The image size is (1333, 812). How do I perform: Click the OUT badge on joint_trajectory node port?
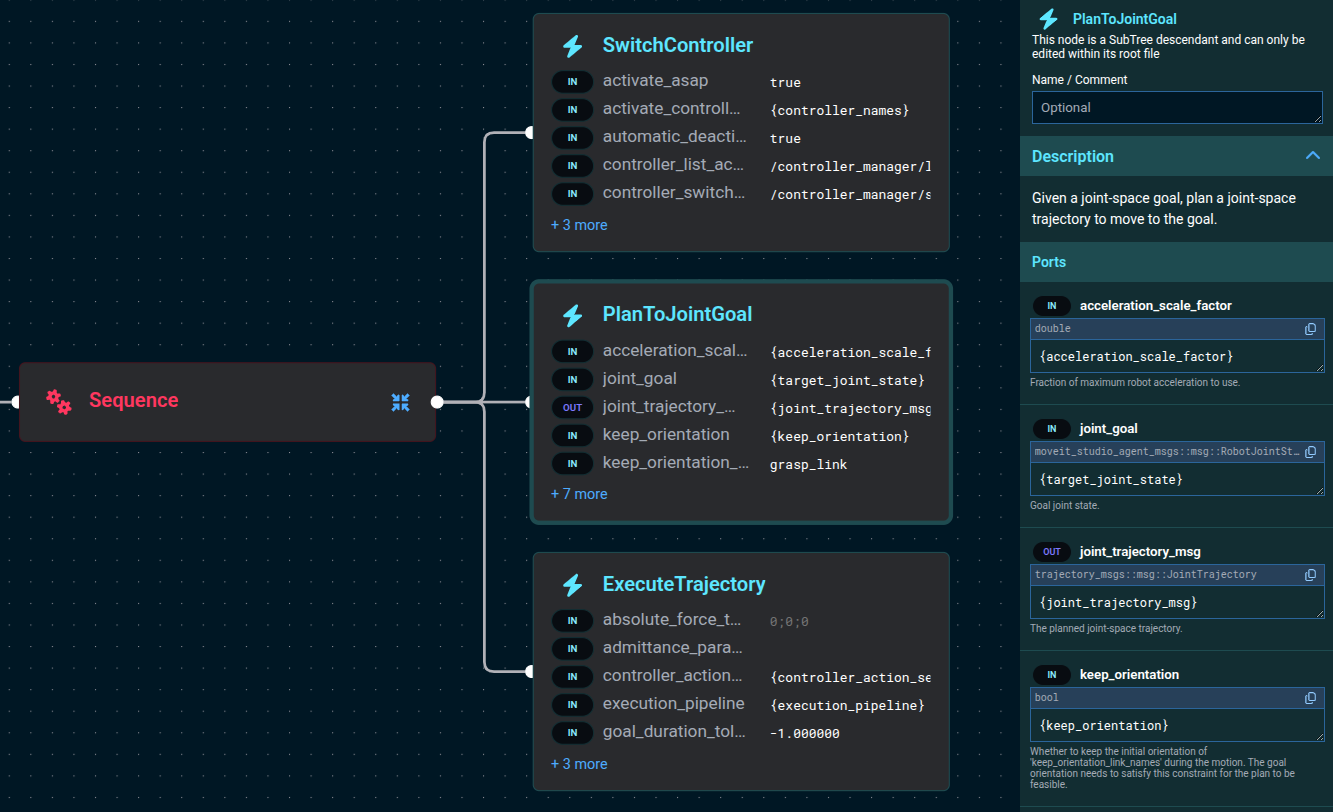point(572,407)
